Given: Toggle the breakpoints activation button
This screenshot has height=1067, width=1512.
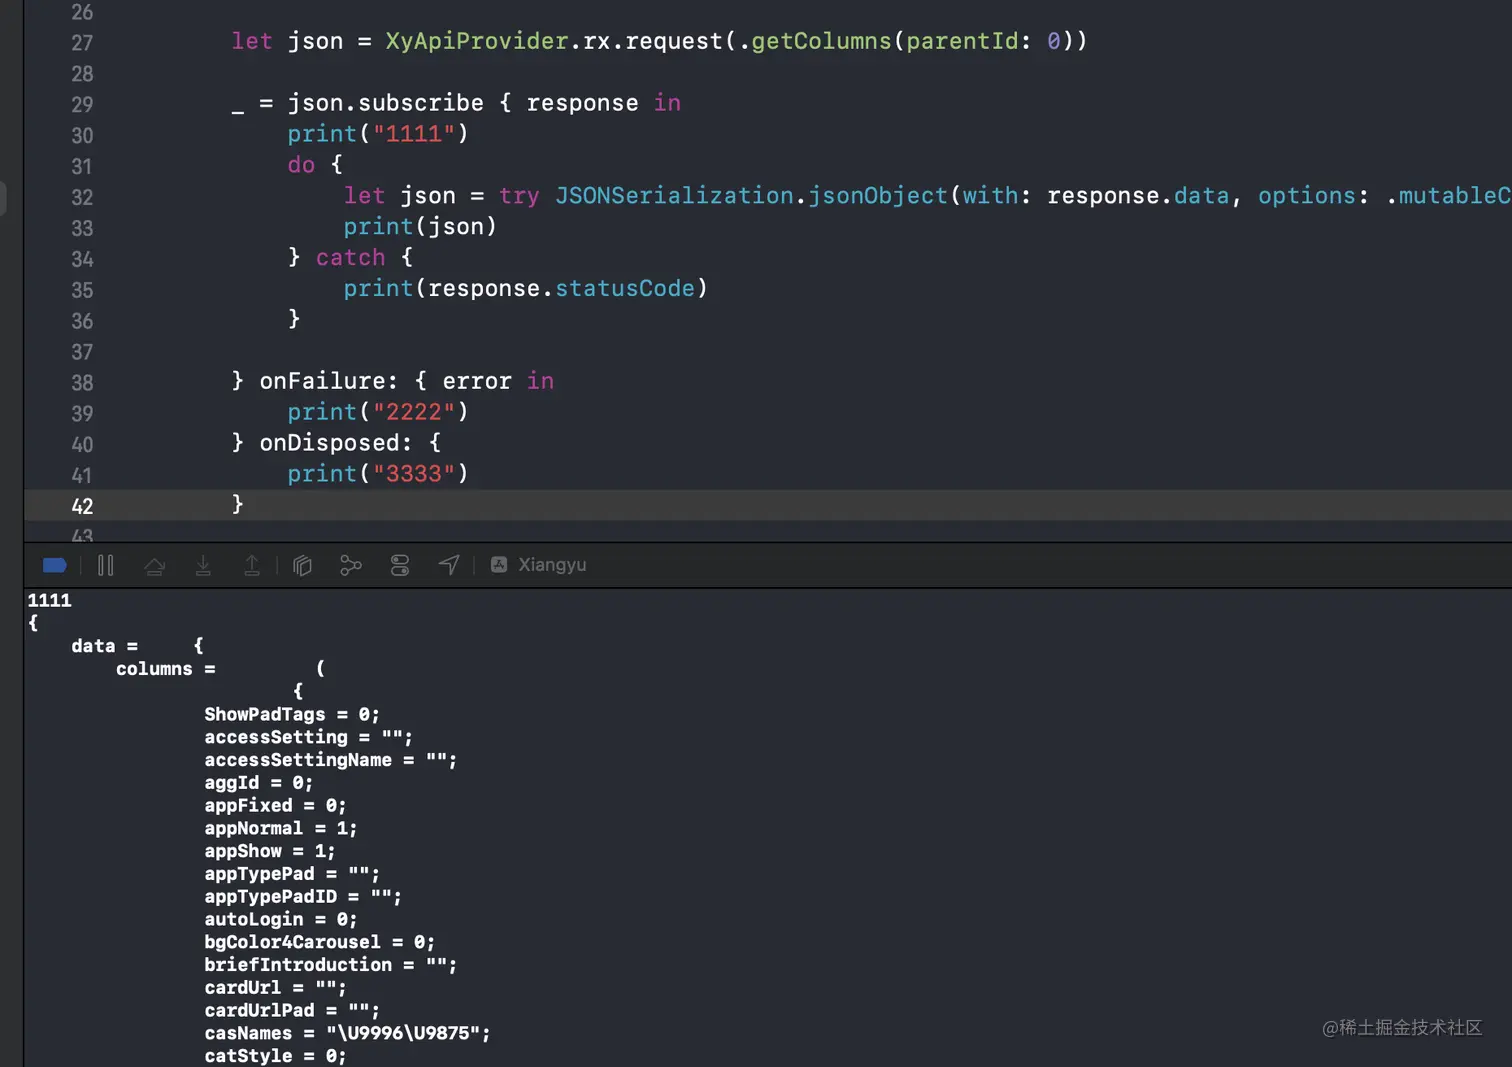Looking at the screenshot, I should pyautogui.click(x=55, y=566).
